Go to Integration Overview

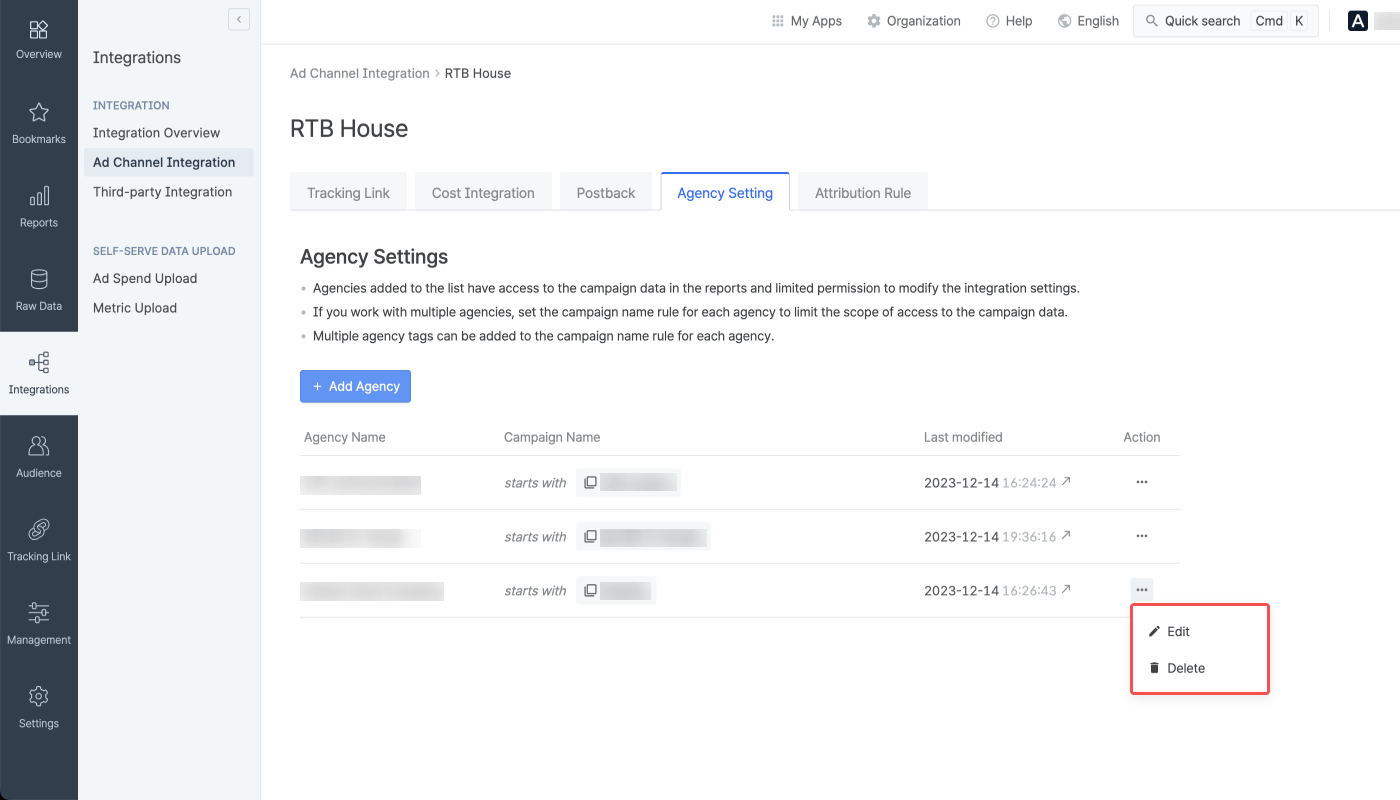pos(156,132)
